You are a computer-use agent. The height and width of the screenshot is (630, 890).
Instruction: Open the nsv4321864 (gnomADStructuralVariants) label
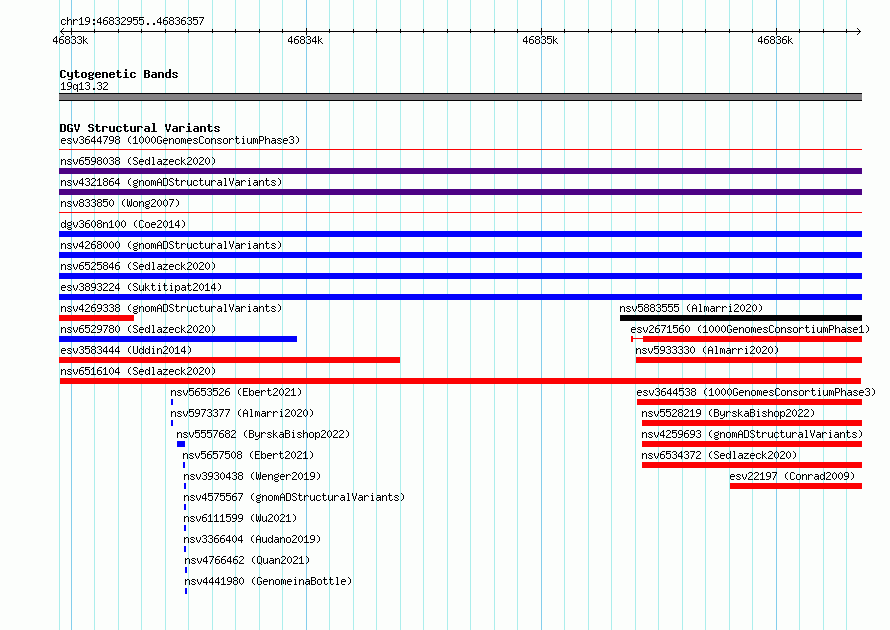point(171,182)
